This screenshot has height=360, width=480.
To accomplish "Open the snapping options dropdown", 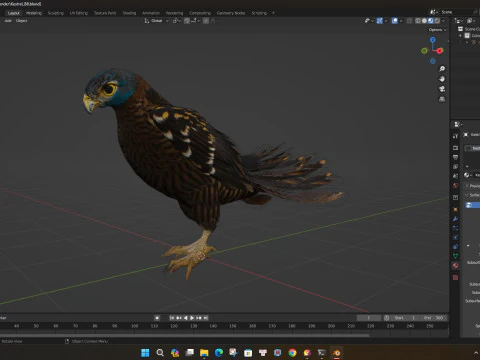I will (x=195, y=21).
